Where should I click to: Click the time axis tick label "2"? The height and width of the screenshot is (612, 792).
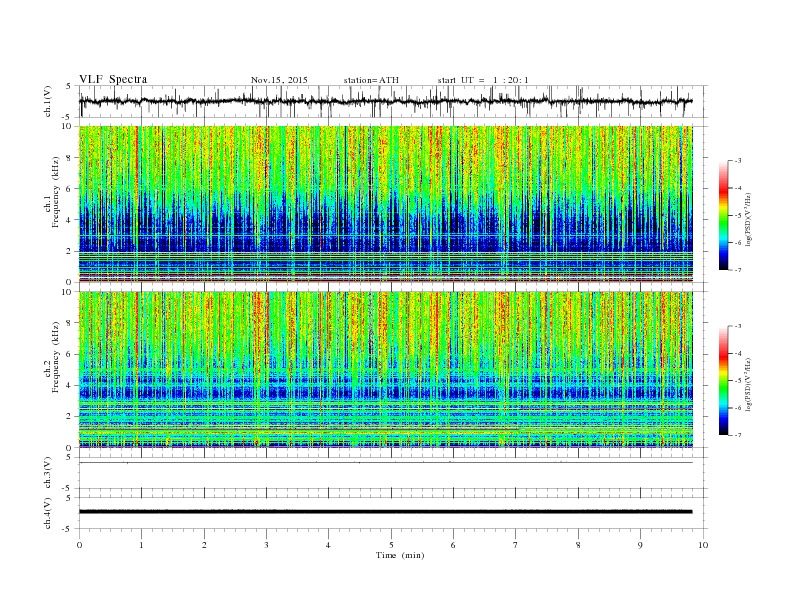click(204, 545)
